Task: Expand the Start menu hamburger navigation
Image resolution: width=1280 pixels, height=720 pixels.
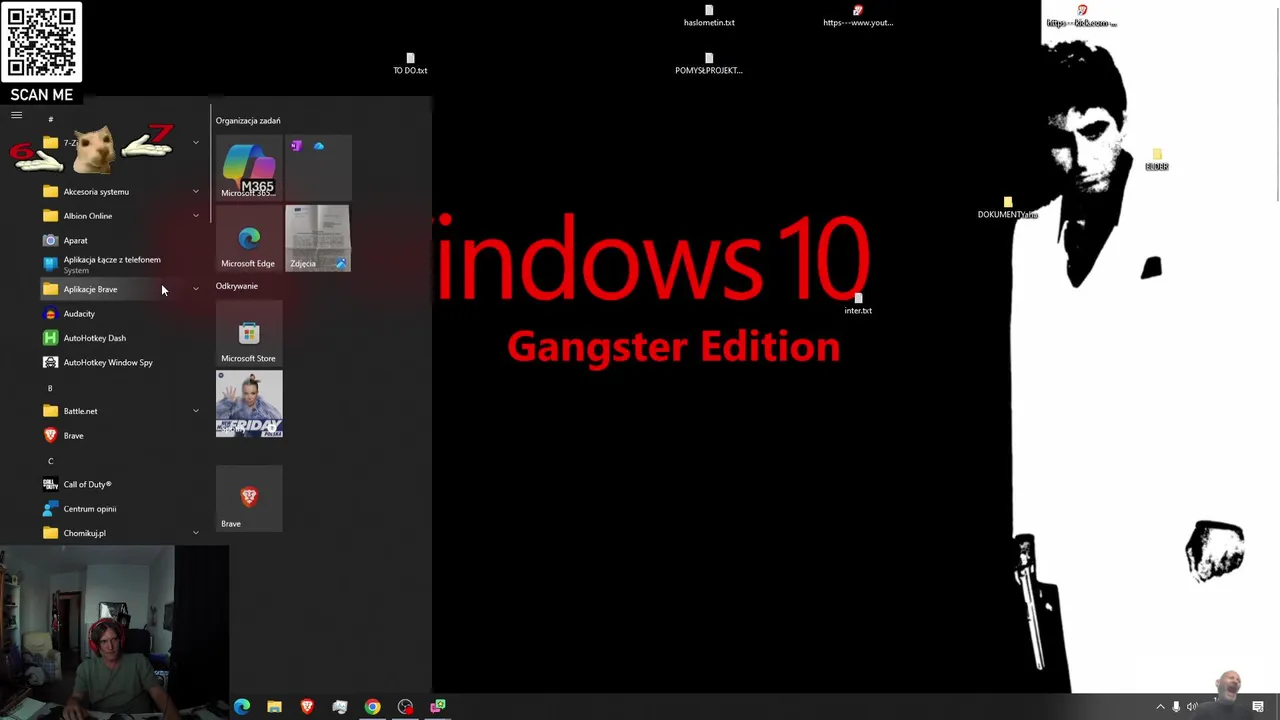Action: coord(16,115)
